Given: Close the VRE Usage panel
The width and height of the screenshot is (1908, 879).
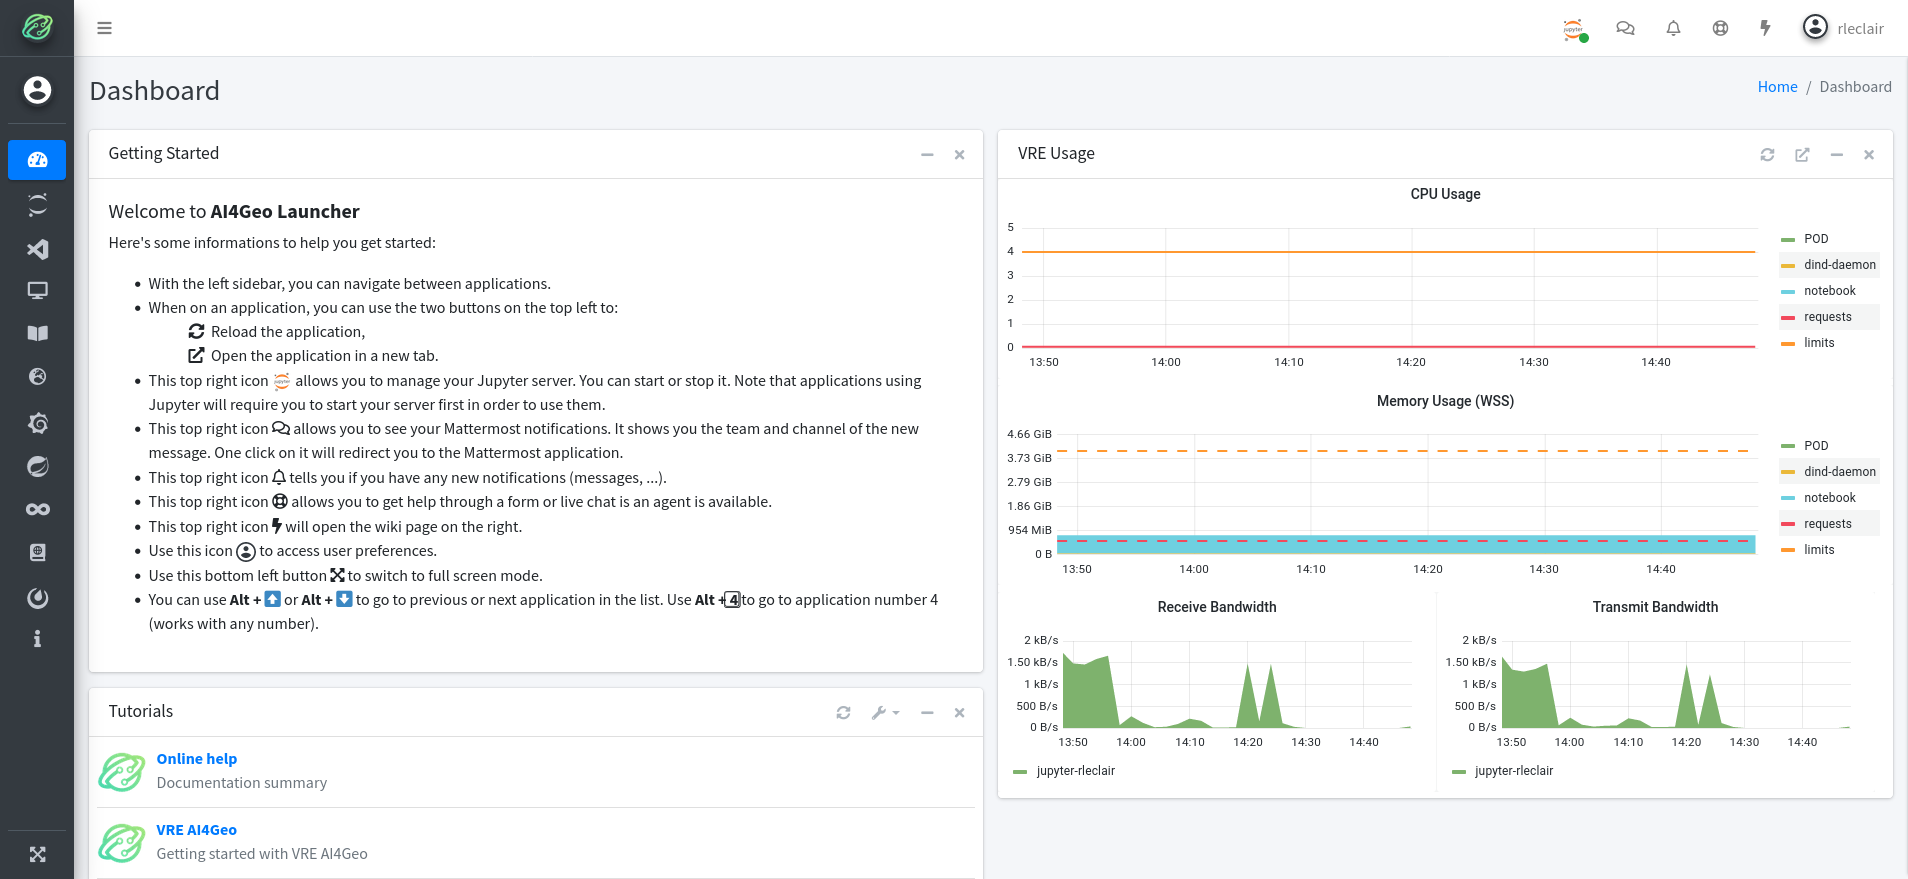Looking at the screenshot, I should tap(1869, 155).
